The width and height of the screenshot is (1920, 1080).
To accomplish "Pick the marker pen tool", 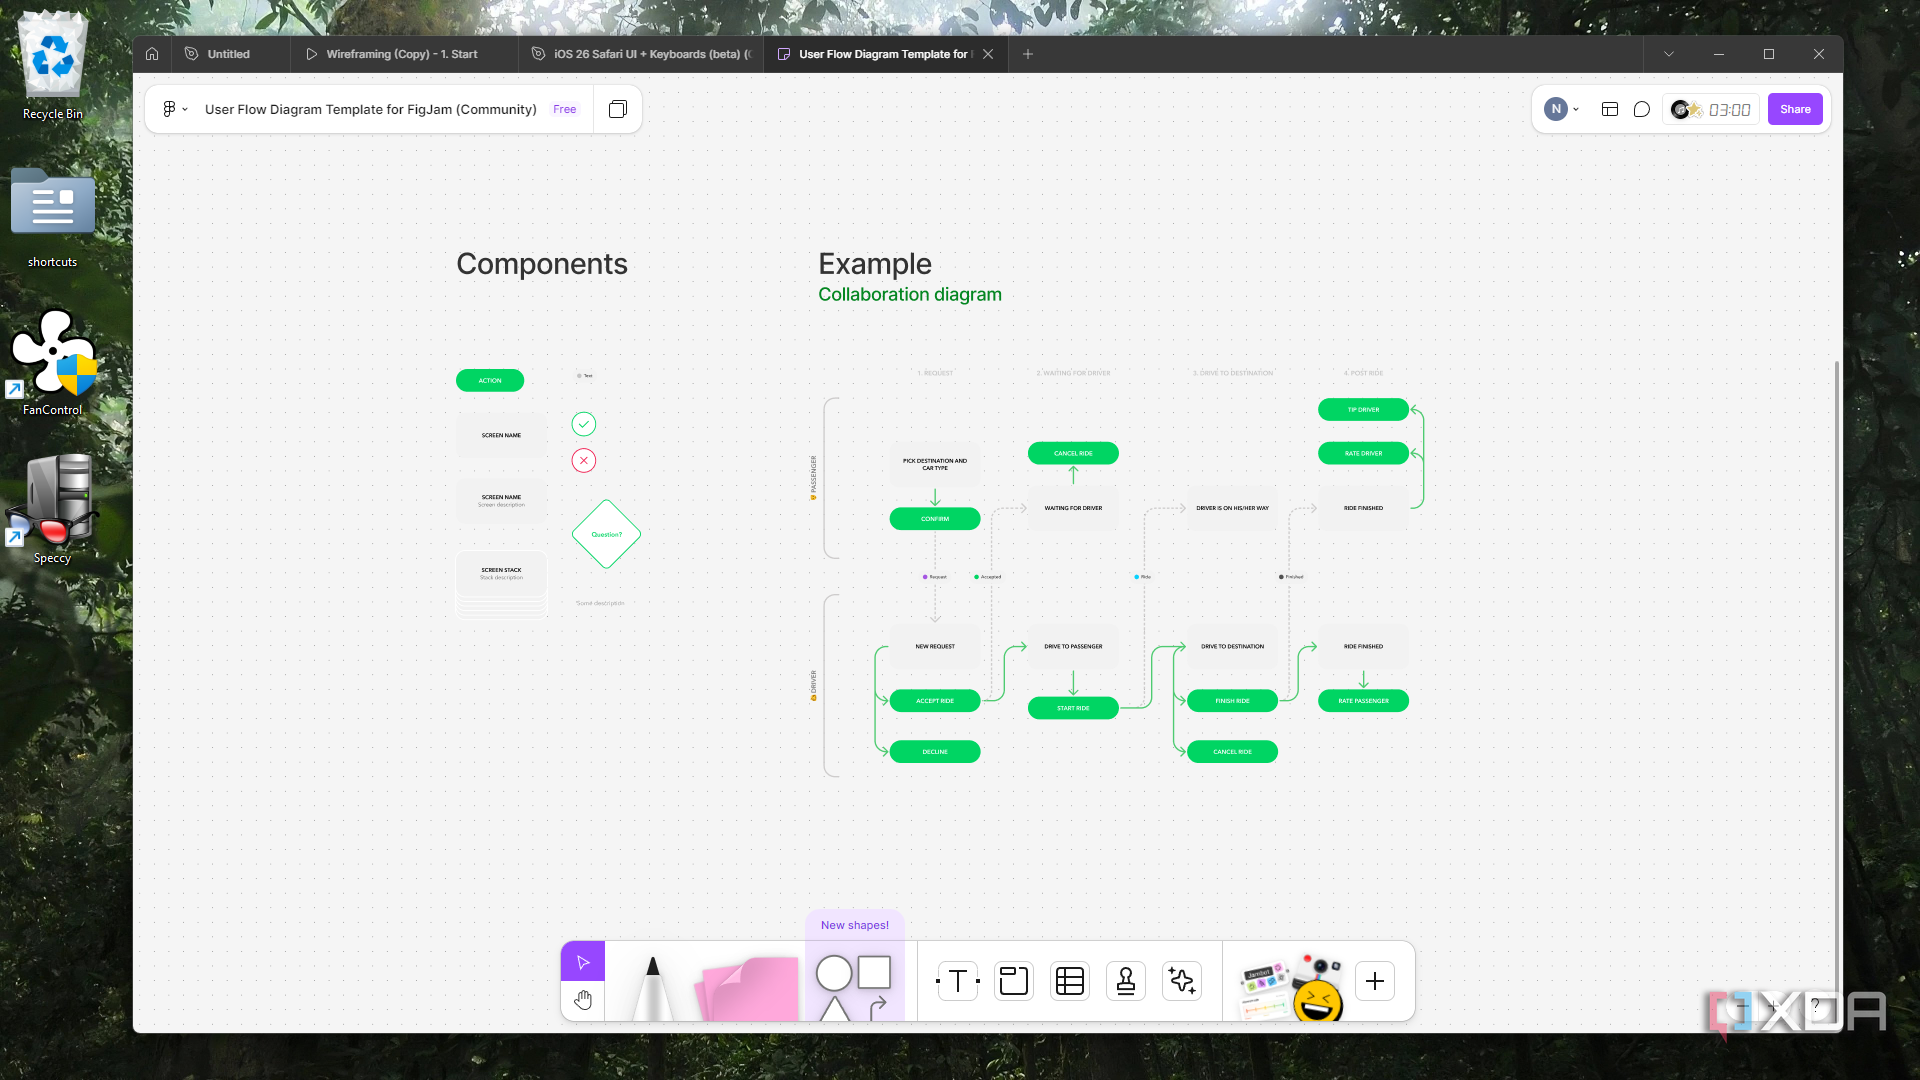I will pyautogui.click(x=653, y=988).
